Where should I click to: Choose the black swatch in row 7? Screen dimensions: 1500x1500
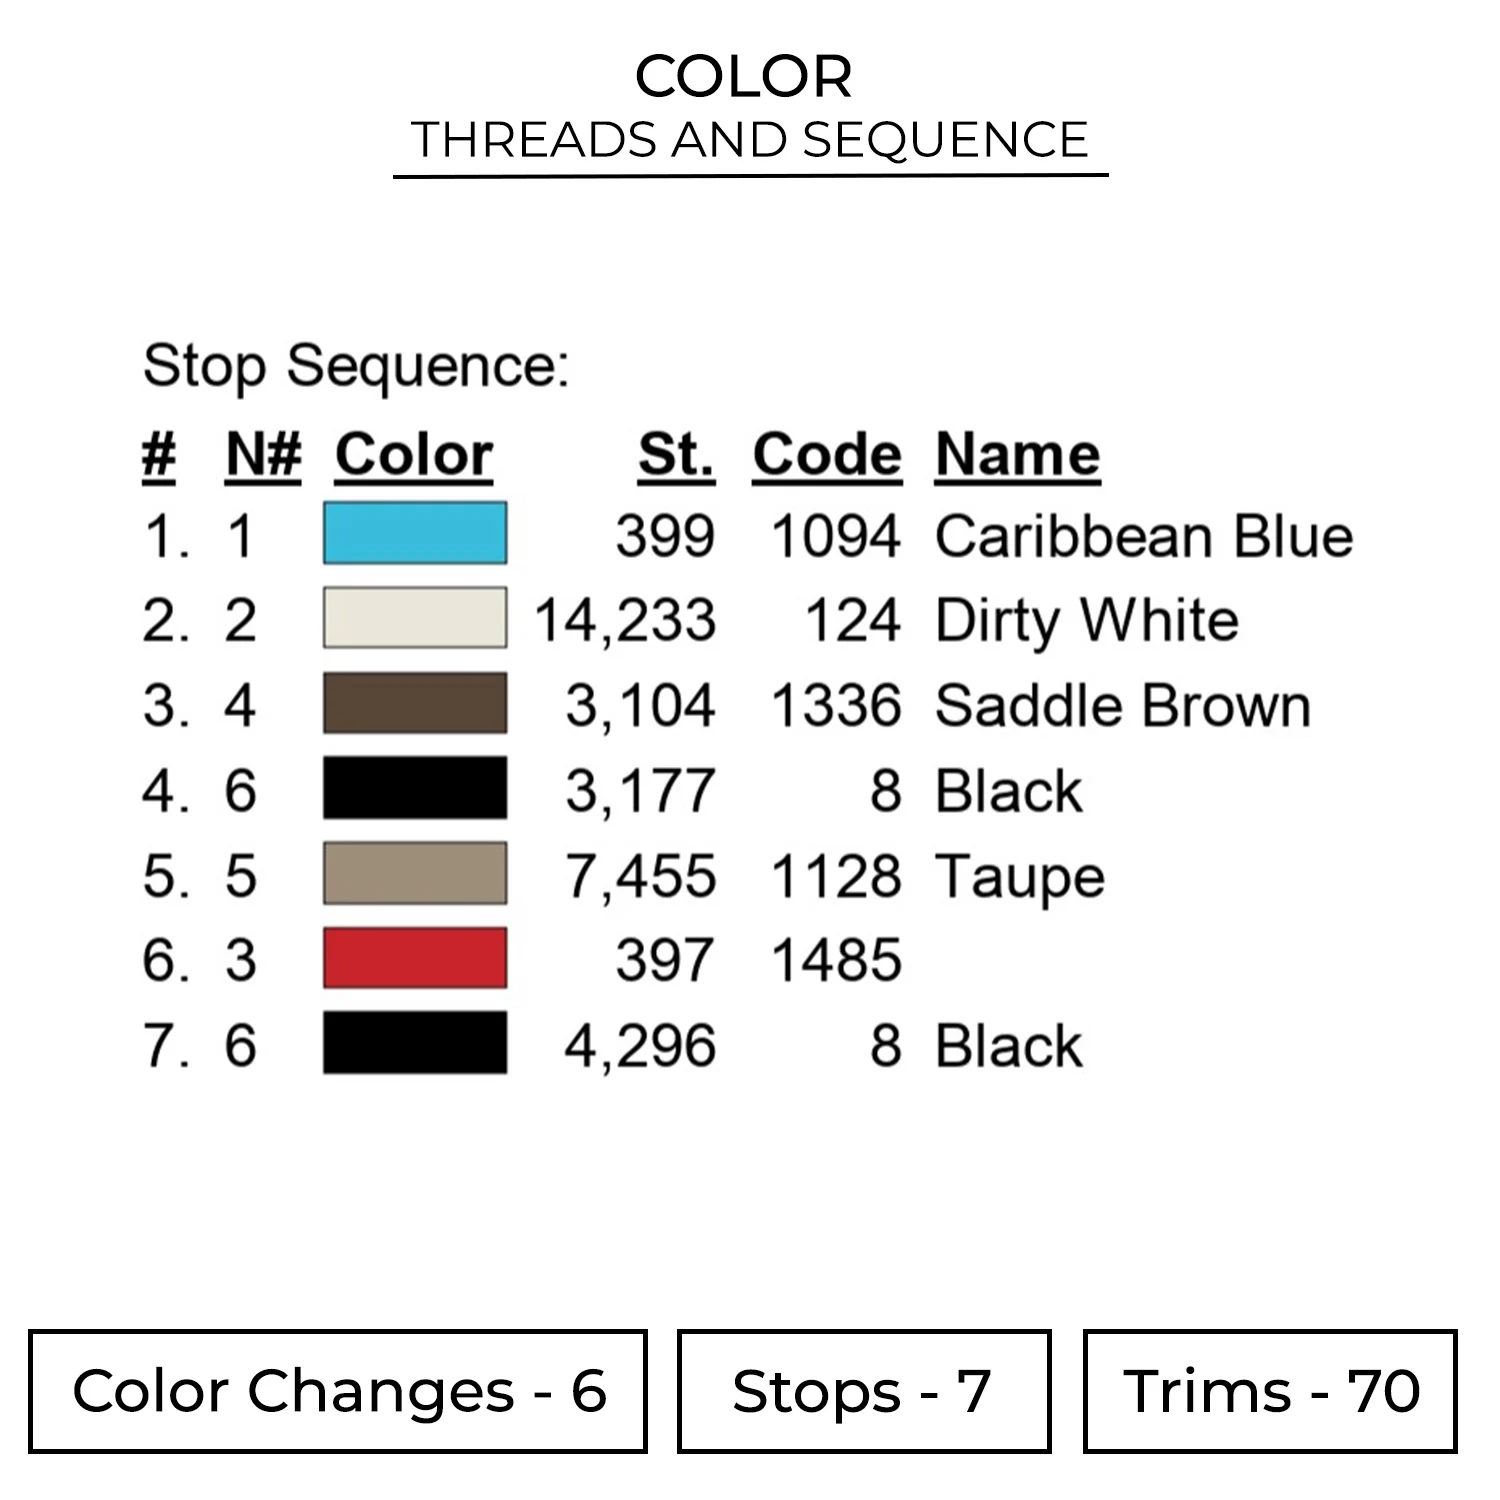414,1044
